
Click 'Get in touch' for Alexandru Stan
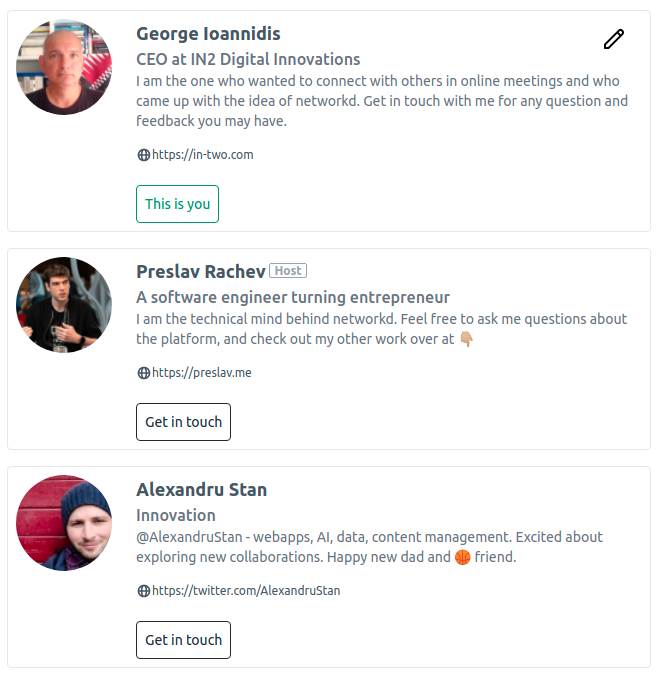coord(183,640)
